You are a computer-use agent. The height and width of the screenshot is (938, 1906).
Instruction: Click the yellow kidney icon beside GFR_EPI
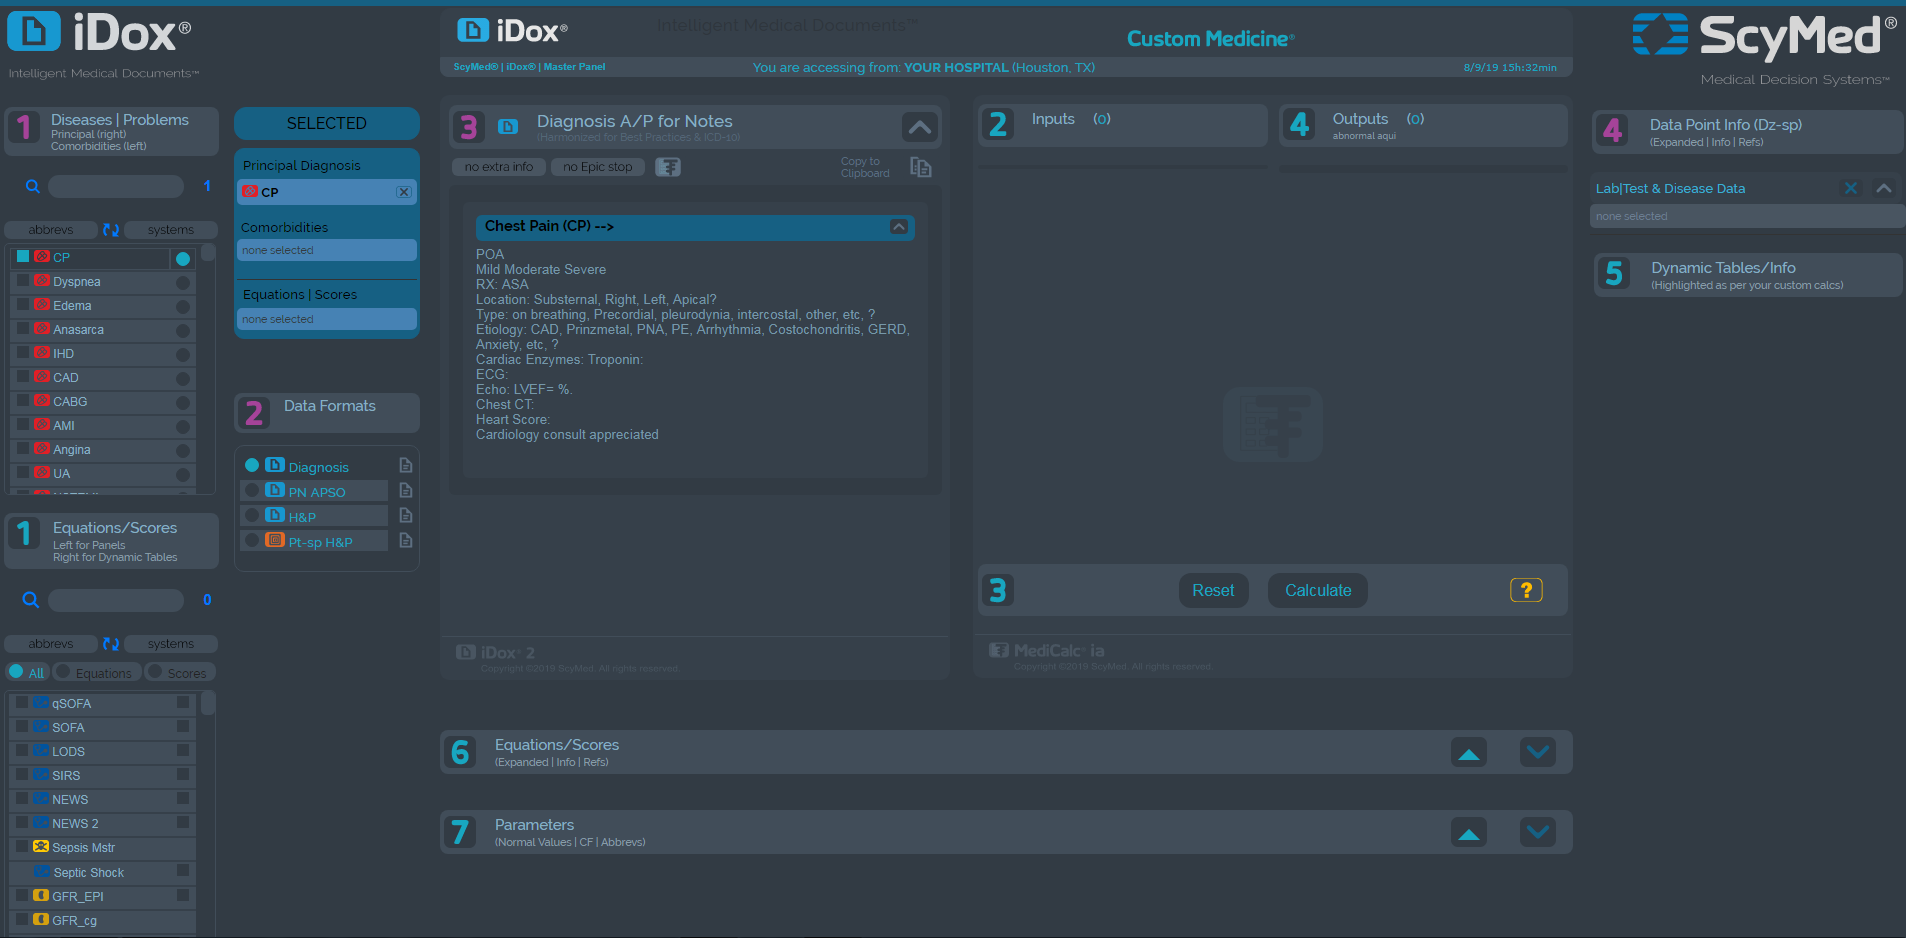click(41, 896)
